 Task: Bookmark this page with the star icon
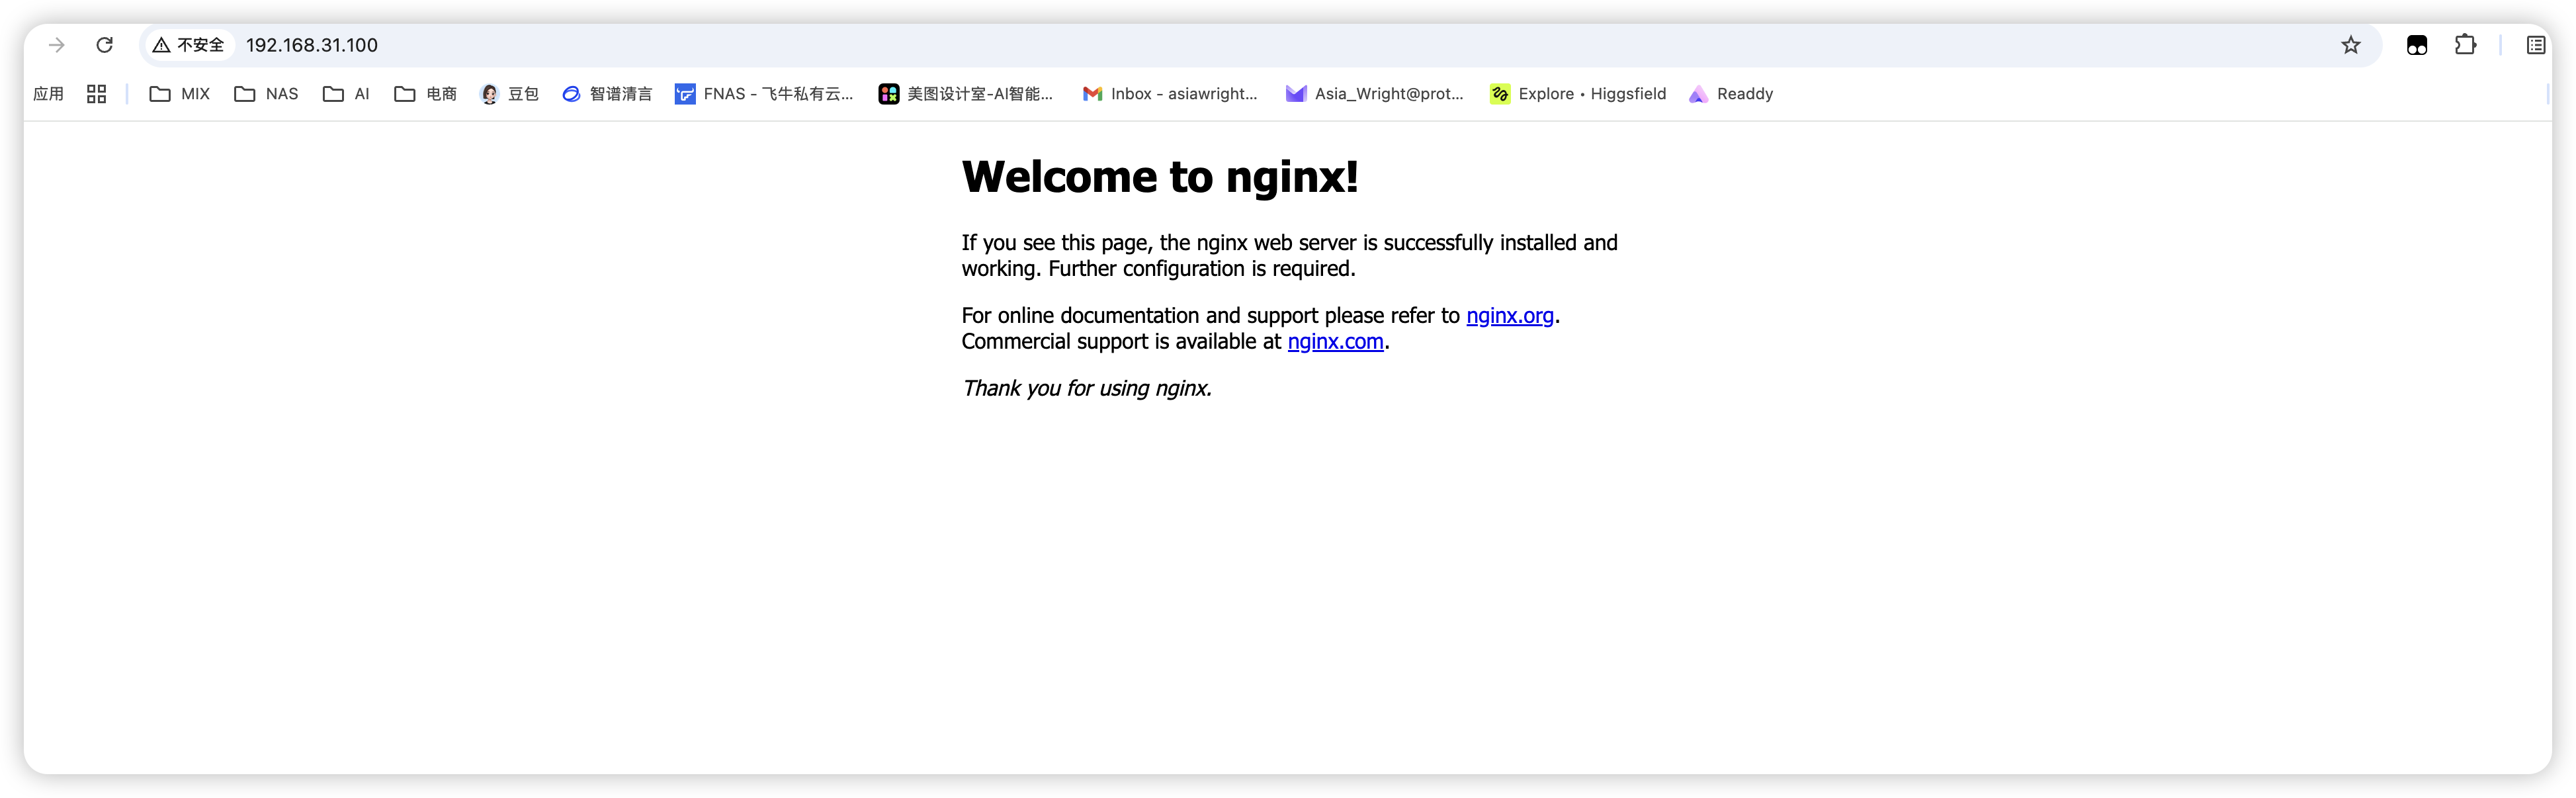tap(2351, 45)
